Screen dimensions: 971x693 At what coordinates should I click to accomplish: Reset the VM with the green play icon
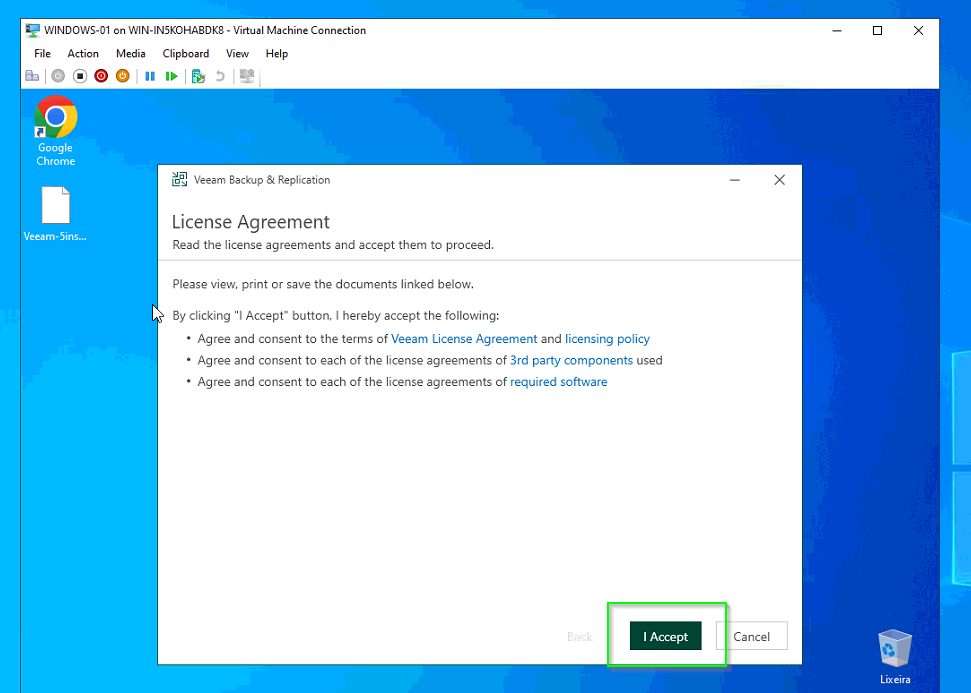(172, 76)
